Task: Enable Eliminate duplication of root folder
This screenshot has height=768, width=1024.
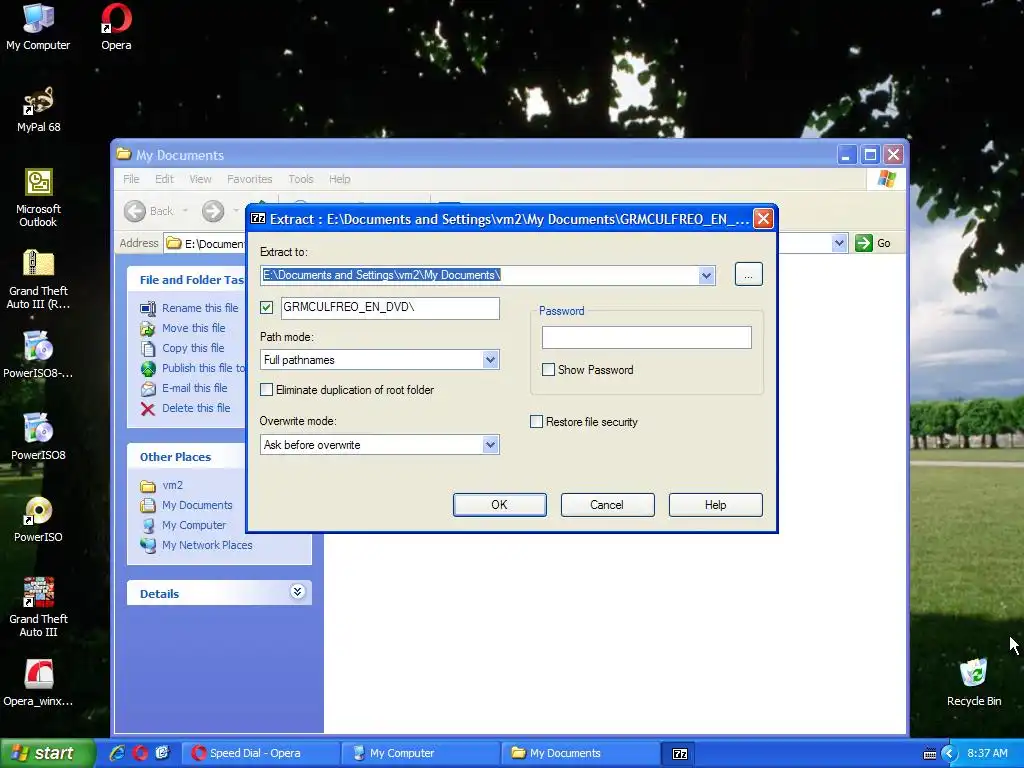Action: [266, 390]
